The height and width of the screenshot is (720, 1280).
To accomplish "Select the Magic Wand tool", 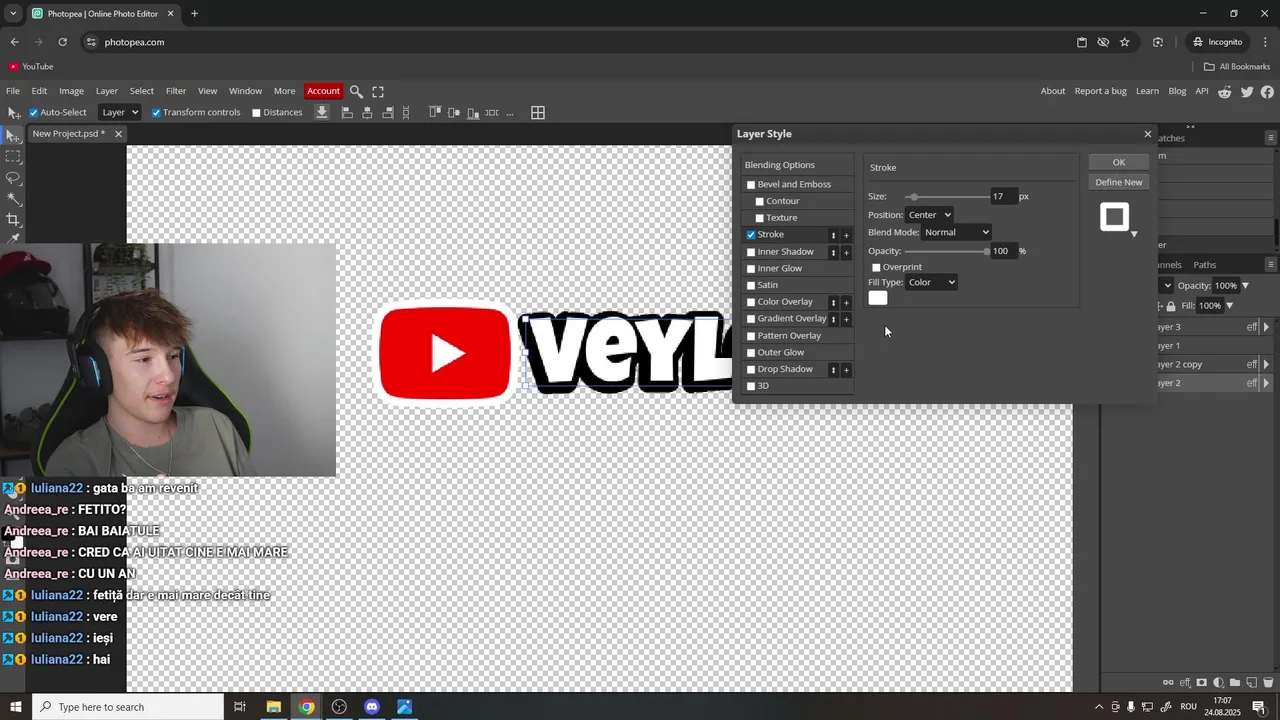I will coord(13,199).
